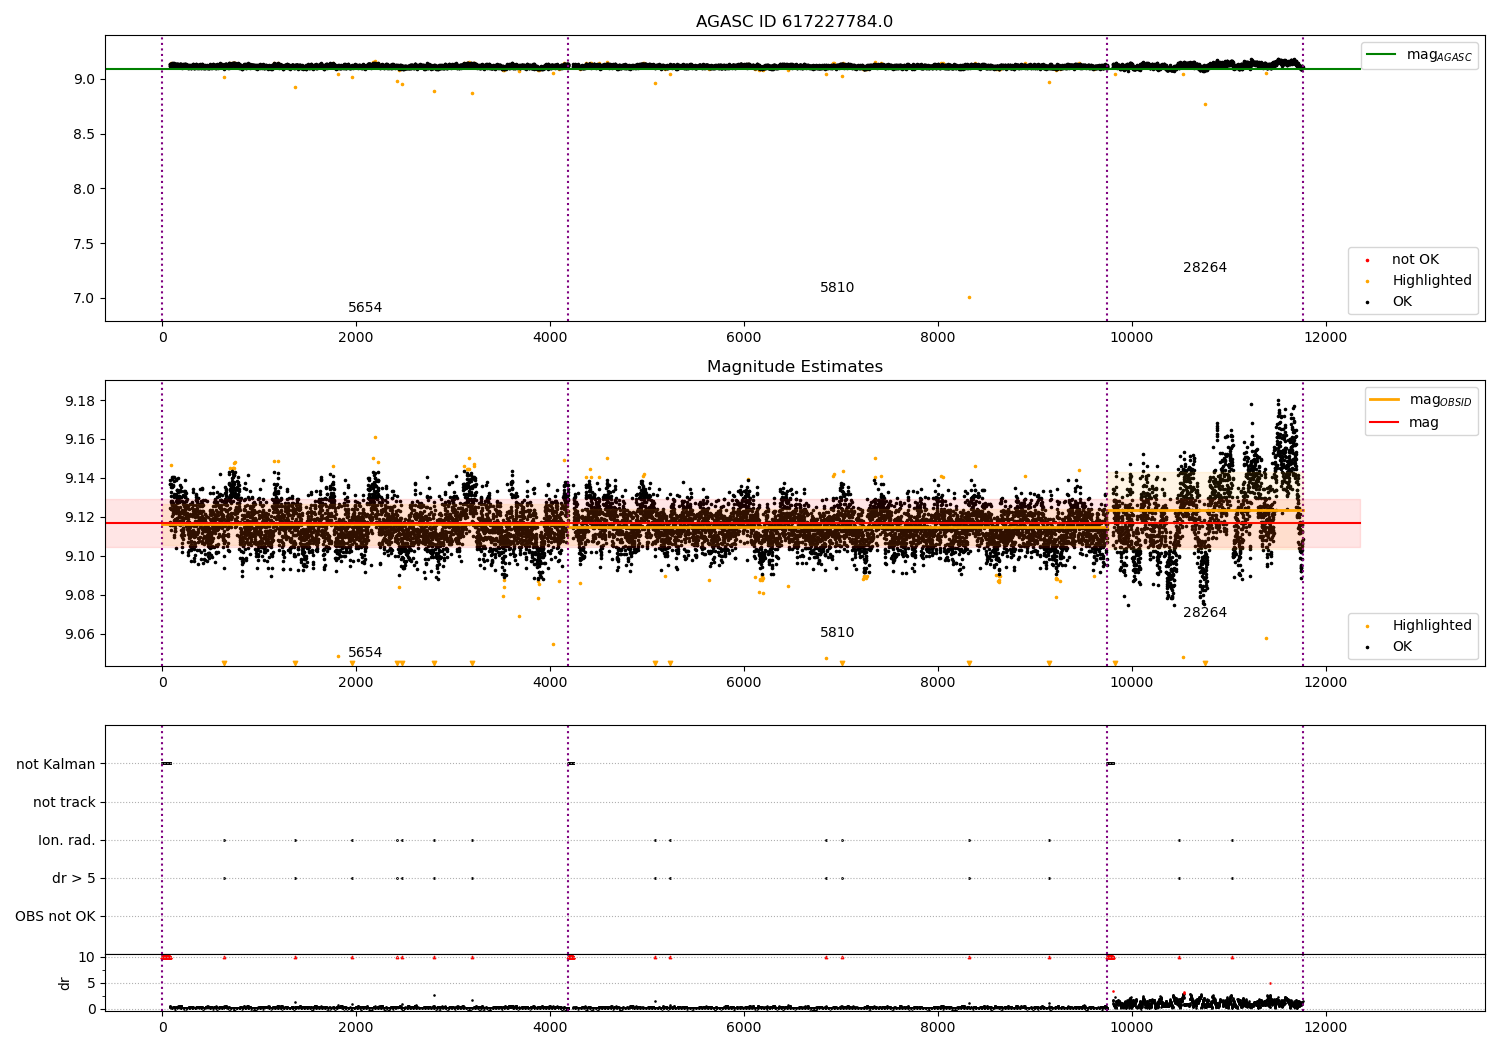Image resolution: width=1500 pixels, height=1050 pixels.
Task: Click the 'not Kalman' axis label
Action: coord(56,764)
